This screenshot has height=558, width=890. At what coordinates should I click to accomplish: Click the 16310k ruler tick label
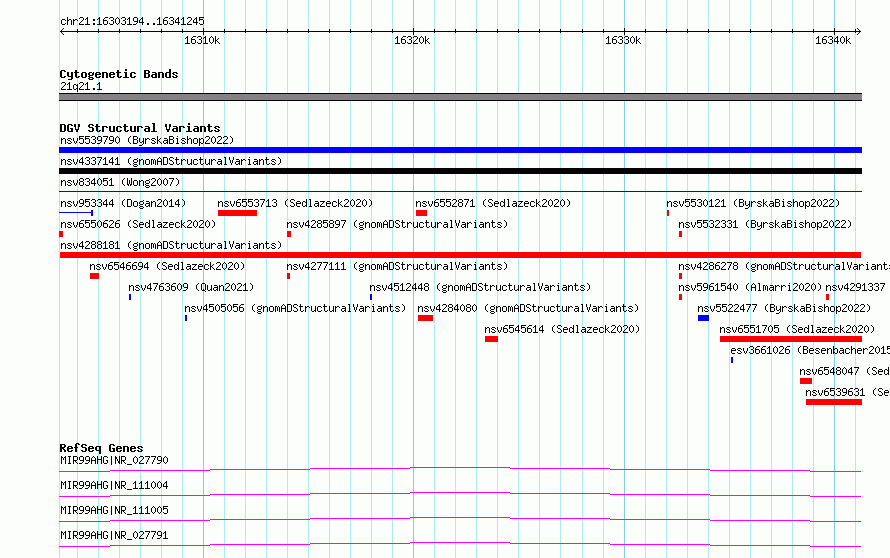click(202, 40)
